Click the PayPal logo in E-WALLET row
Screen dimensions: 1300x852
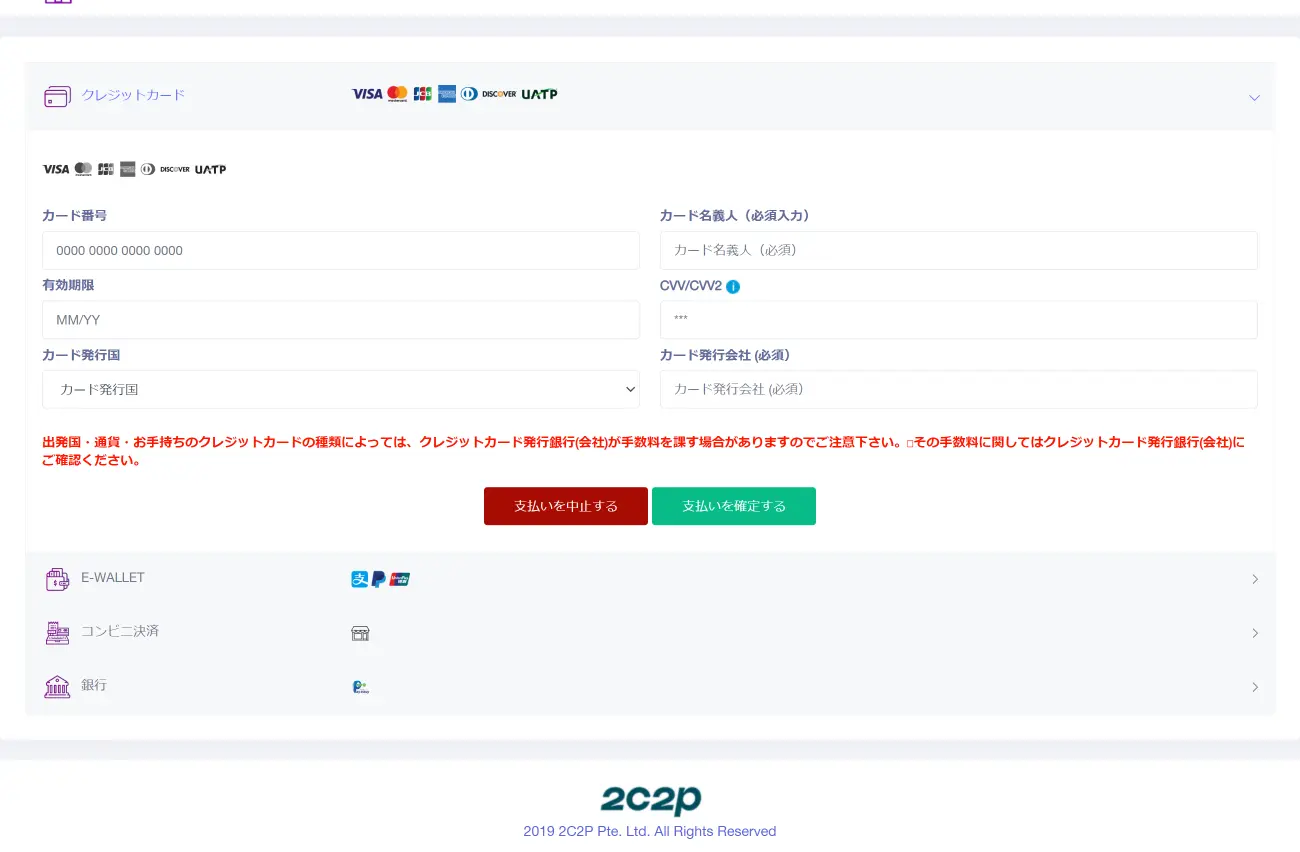379,579
